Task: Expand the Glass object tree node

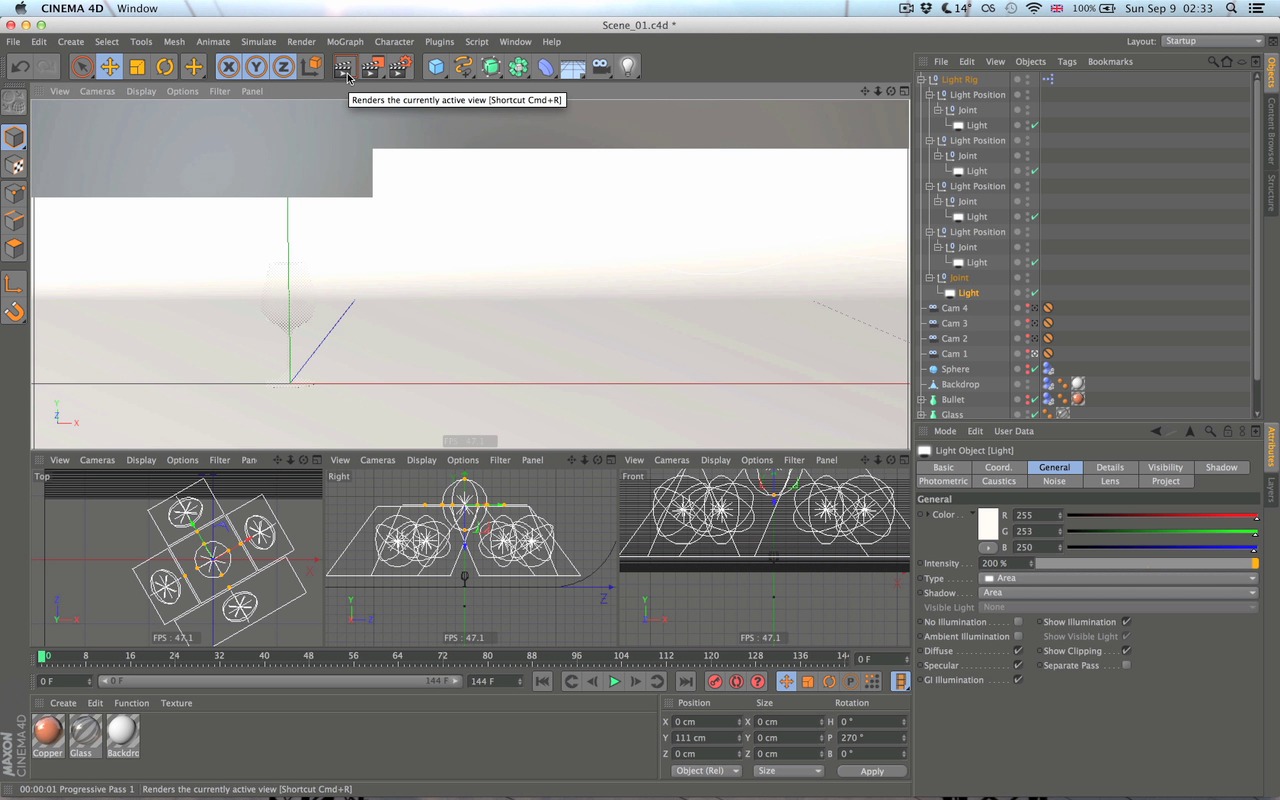Action: pos(922,414)
